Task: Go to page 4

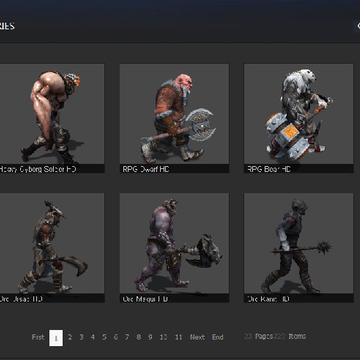Action: pos(93,337)
